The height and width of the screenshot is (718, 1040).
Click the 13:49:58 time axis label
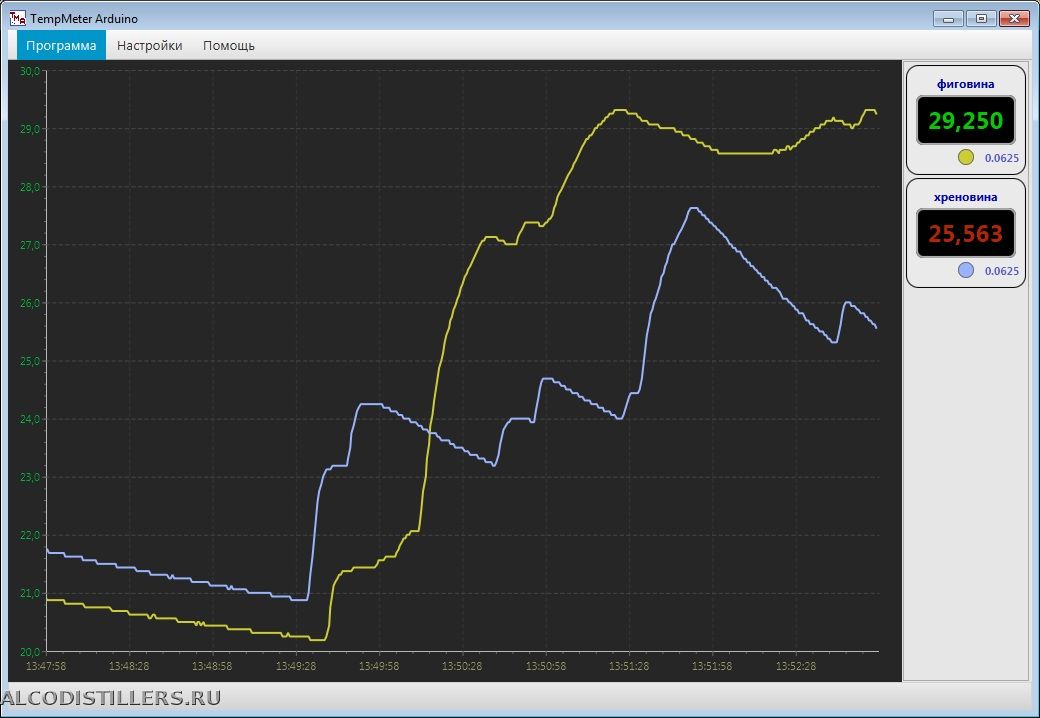click(x=379, y=666)
